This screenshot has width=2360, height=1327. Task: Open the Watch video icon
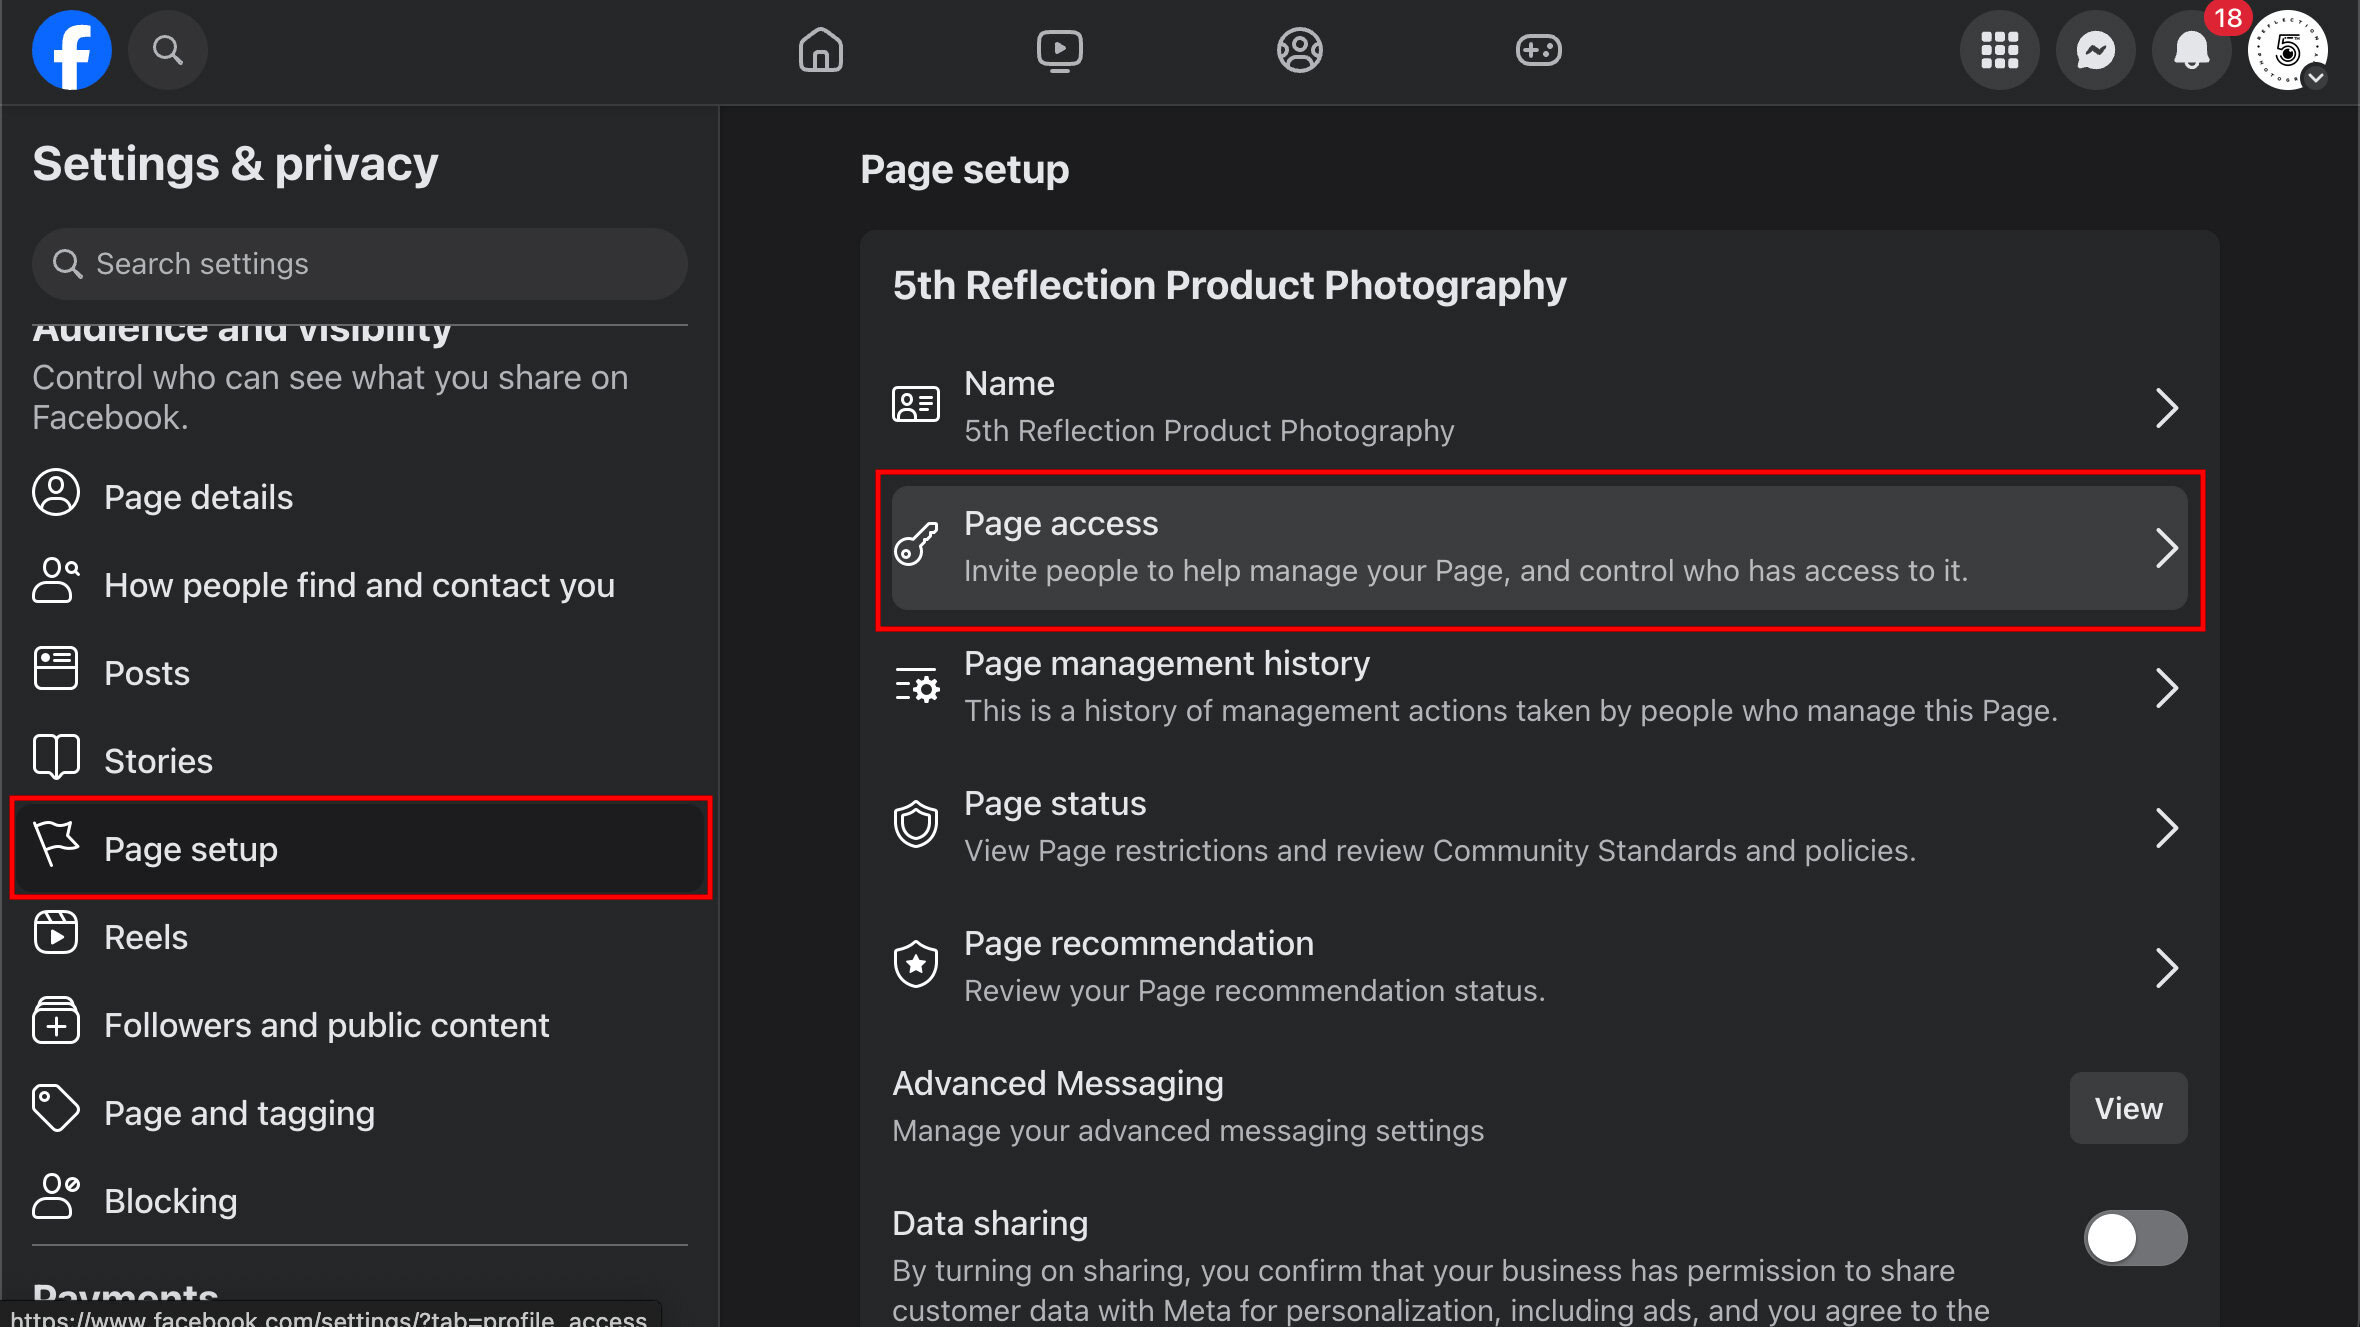pos(1059,50)
